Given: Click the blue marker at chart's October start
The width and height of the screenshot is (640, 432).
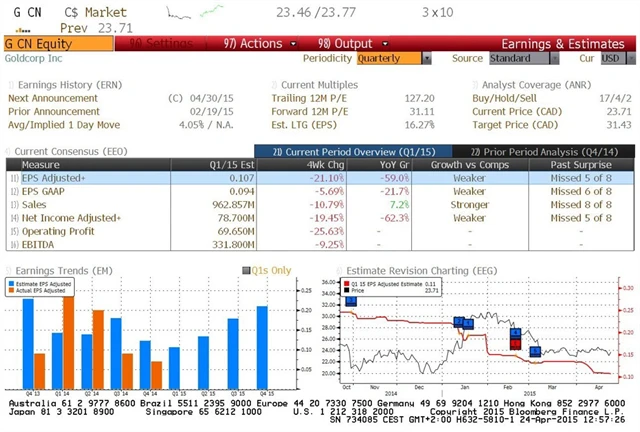Looking at the screenshot, I should (x=350, y=300).
